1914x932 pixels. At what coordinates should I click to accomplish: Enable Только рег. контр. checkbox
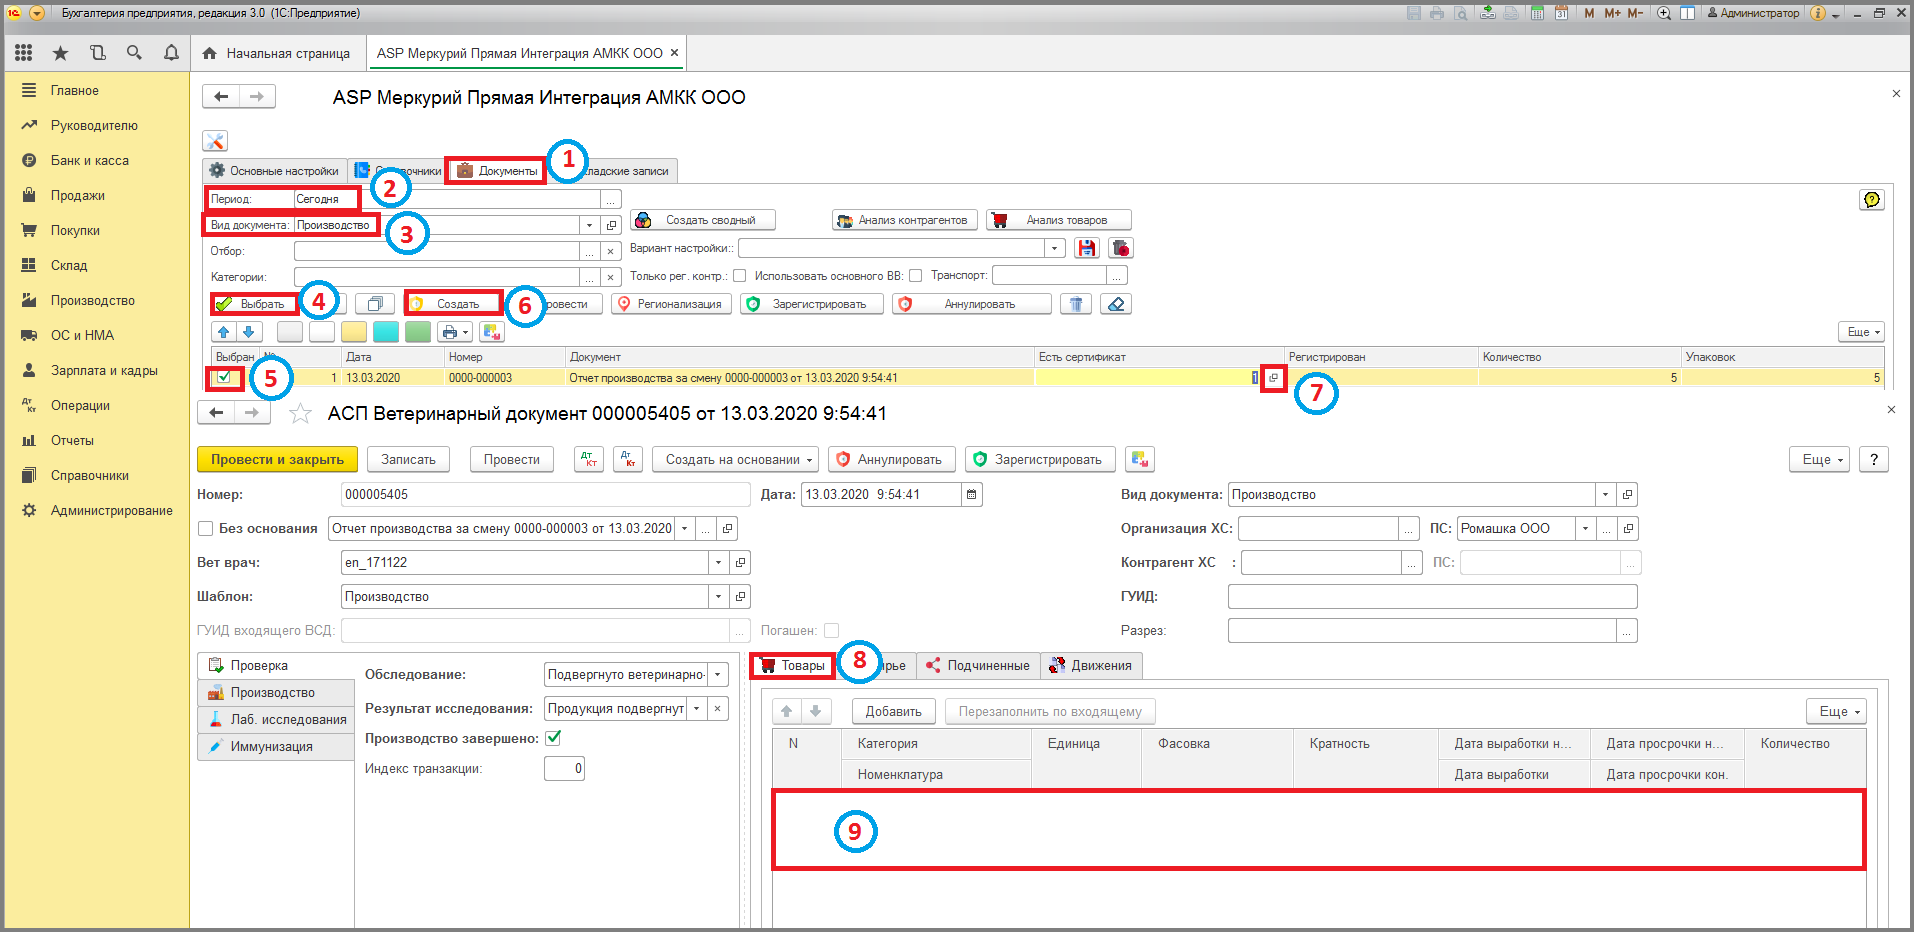point(740,276)
